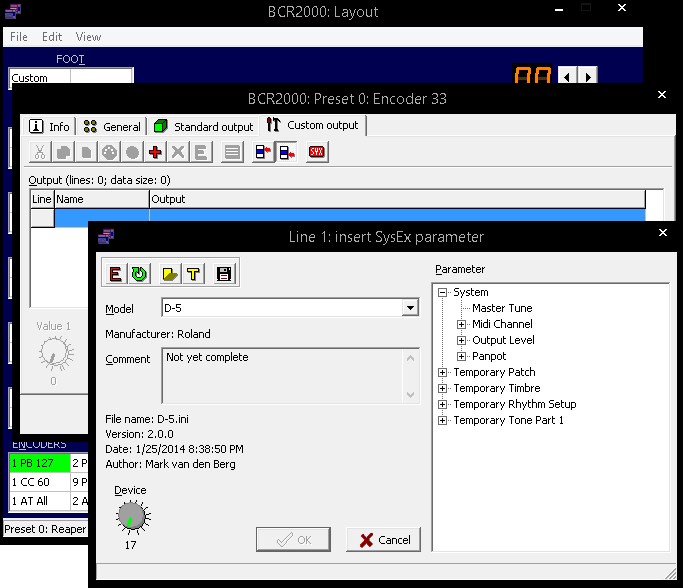
Task: Expand the Temporary Timbre node
Action: [443, 389]
